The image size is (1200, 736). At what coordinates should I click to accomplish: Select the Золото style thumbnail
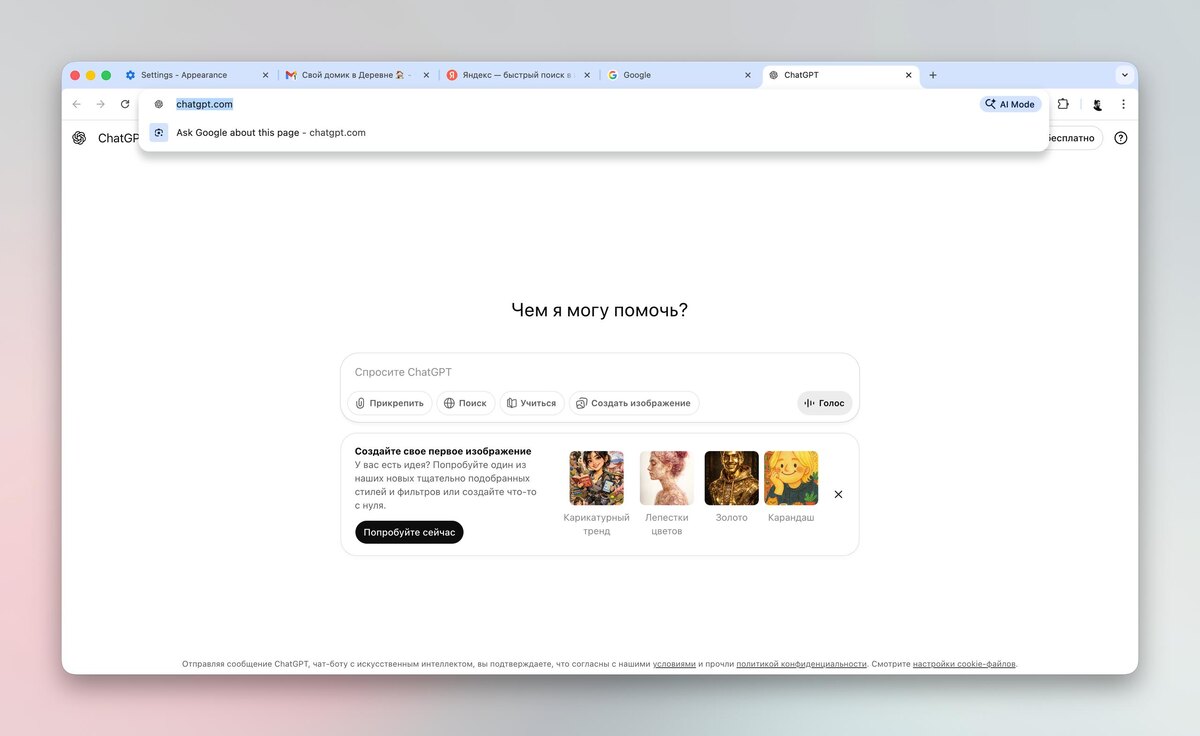click(x=731, y=478)
